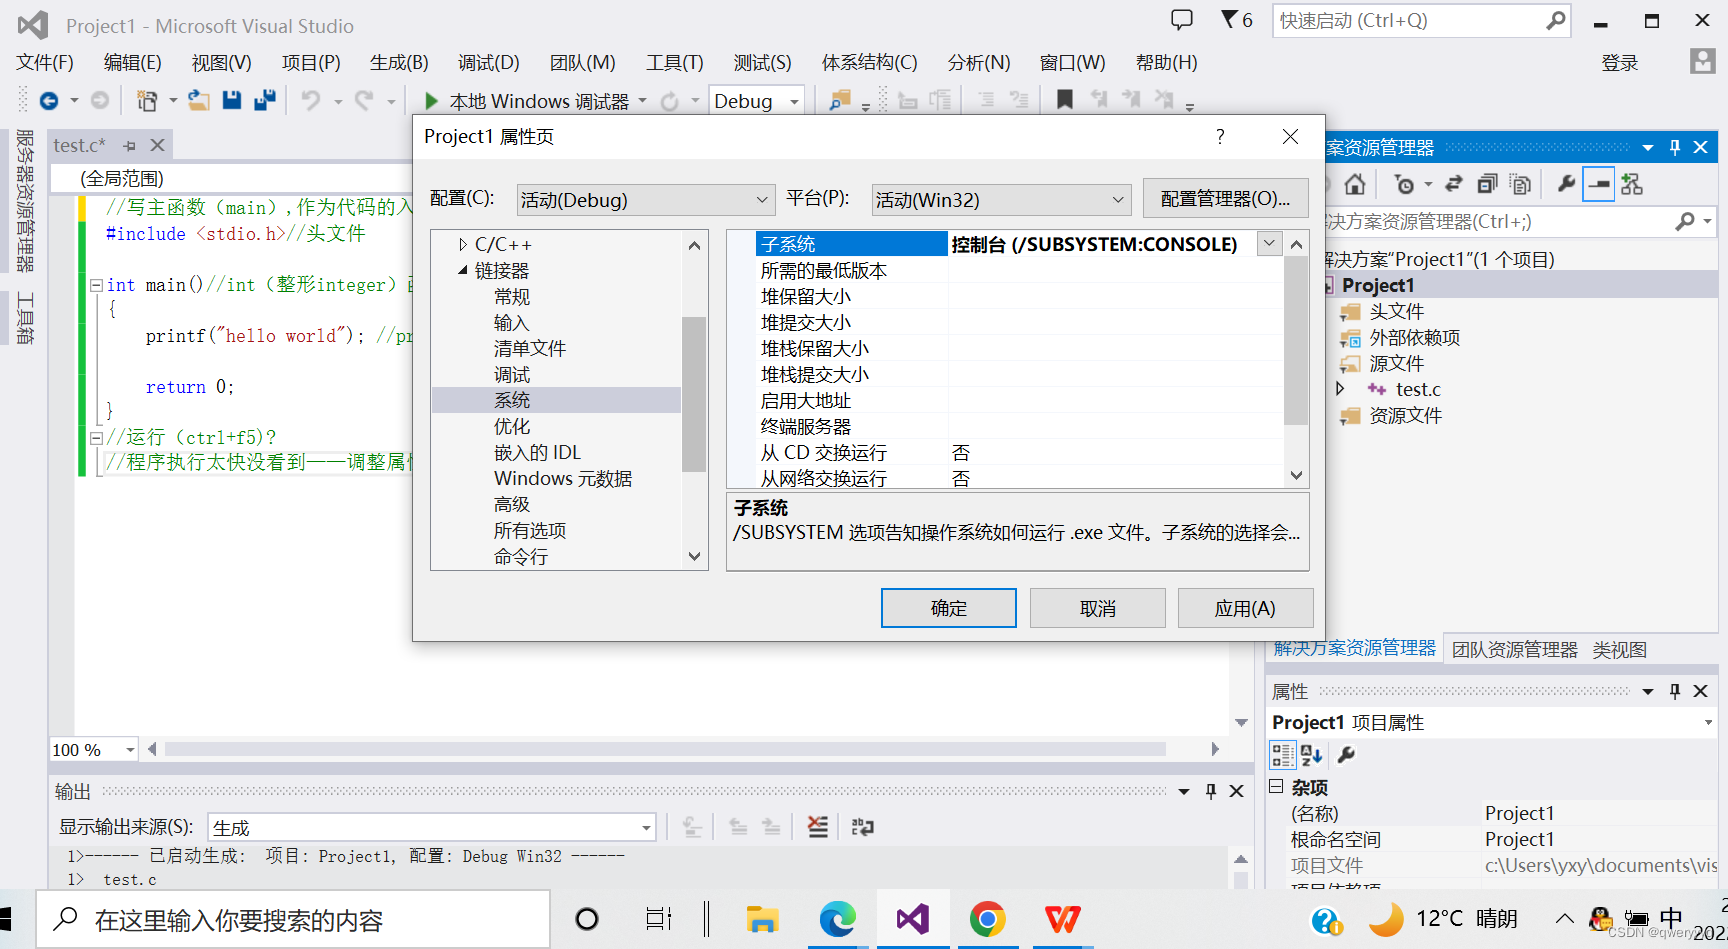The width and height of the screenshot is (1728, 949).
Task: Toggle bookmark with the bookmark icon
Action: coord(1065,100)
